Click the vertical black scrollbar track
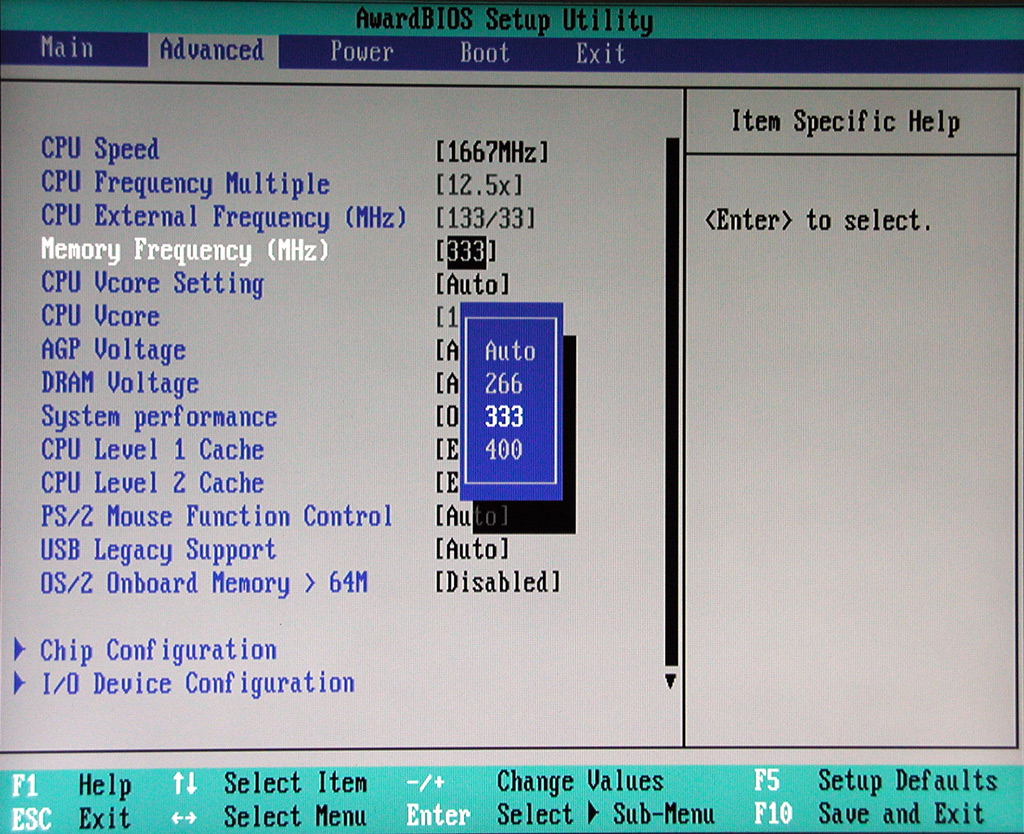The height and width of the screenshot is (834, 1024). pyautogui.click(x=671, y=402)
